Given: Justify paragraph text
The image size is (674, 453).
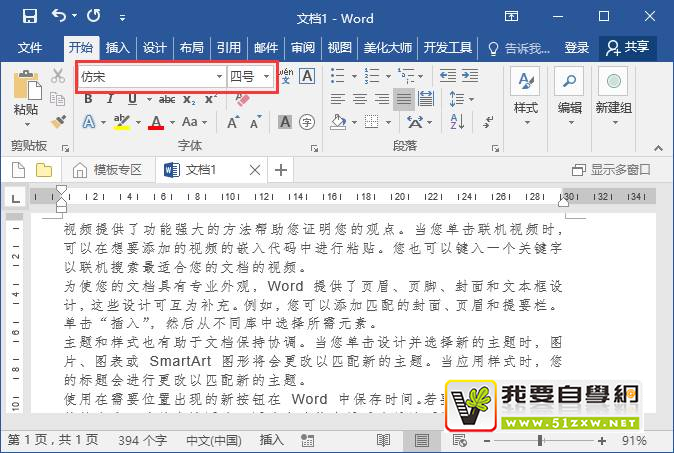Looking at the screenshot, I should pos(404,99).
